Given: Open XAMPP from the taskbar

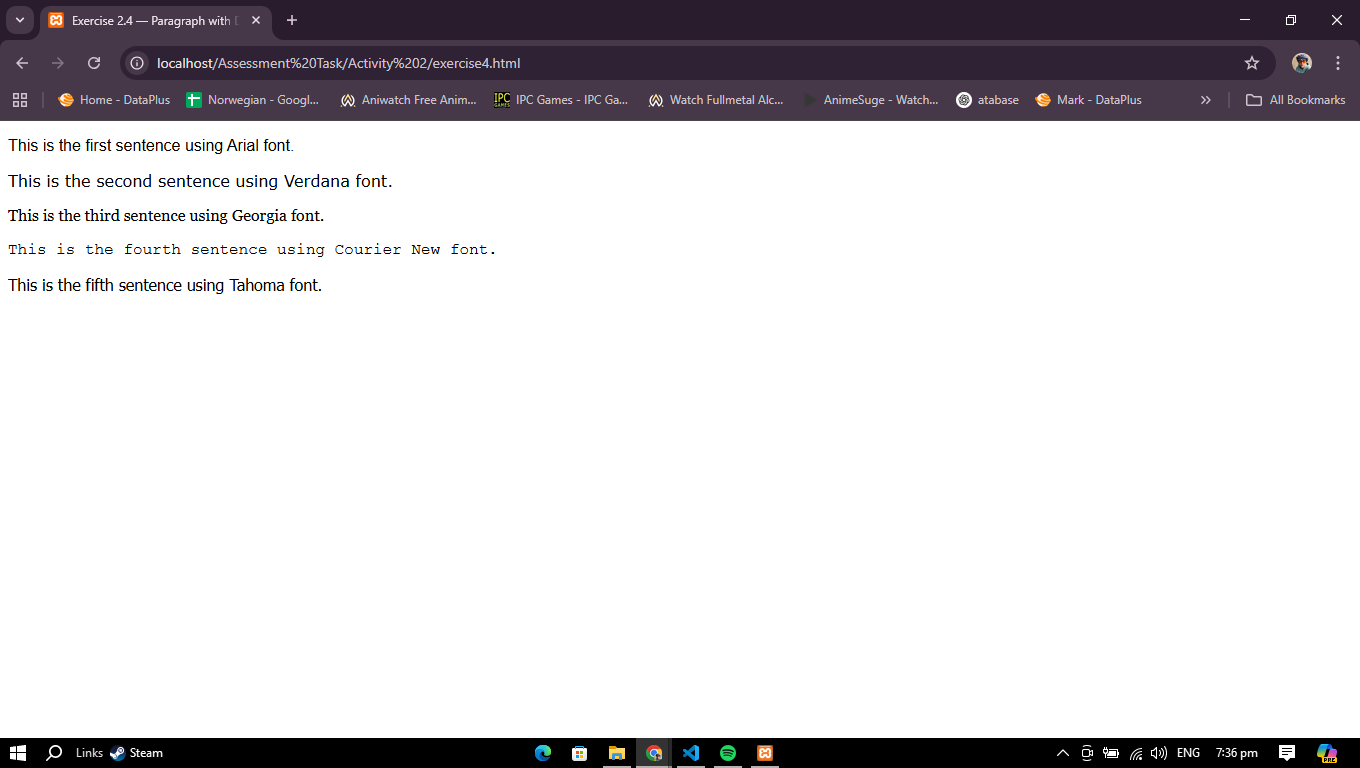Looking at the screenshot, I should pos(765,753).
